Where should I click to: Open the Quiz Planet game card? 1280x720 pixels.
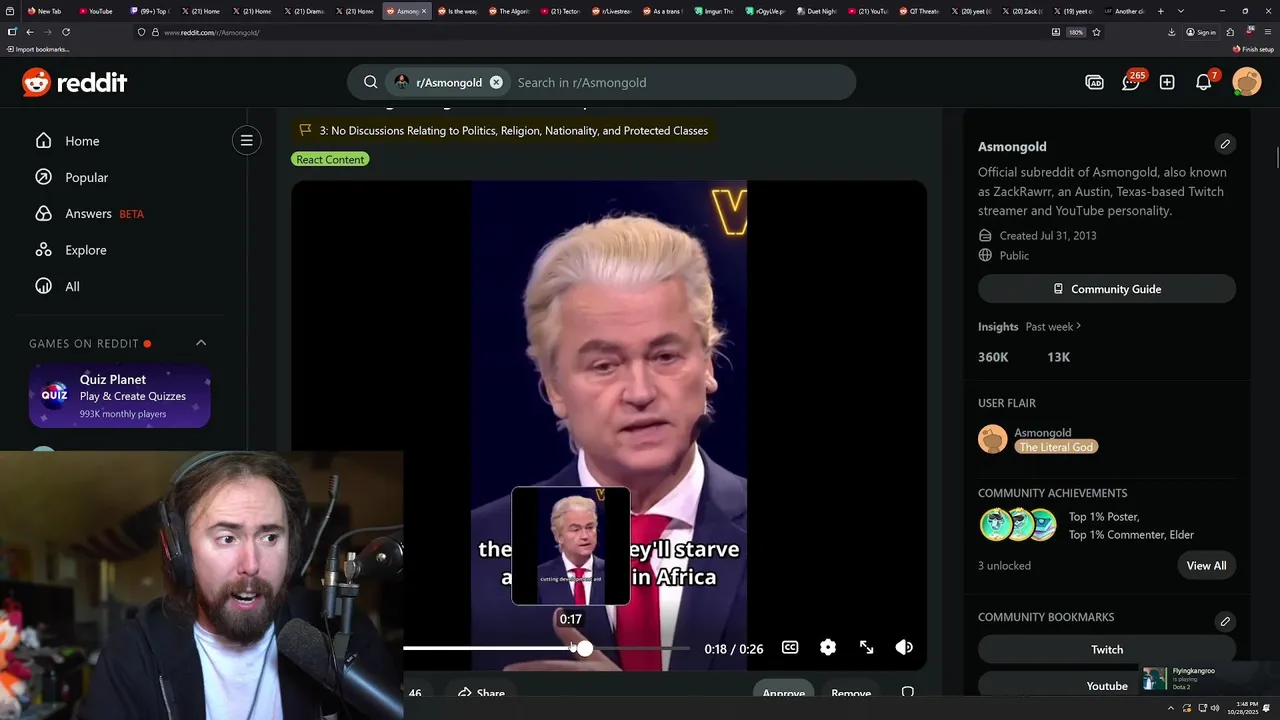pos(120,396)
